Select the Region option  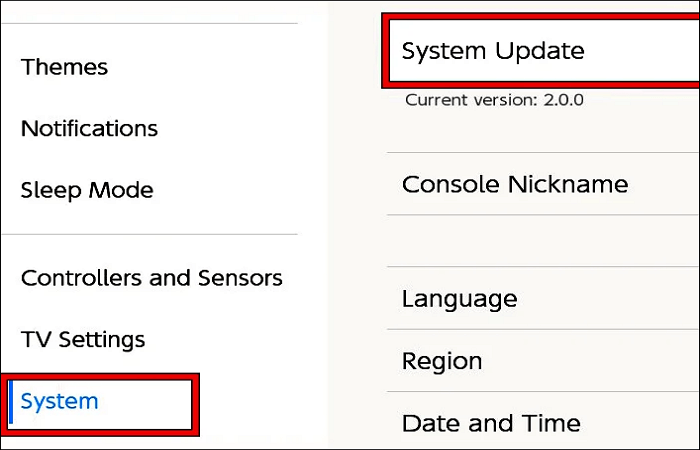point(442,360)
